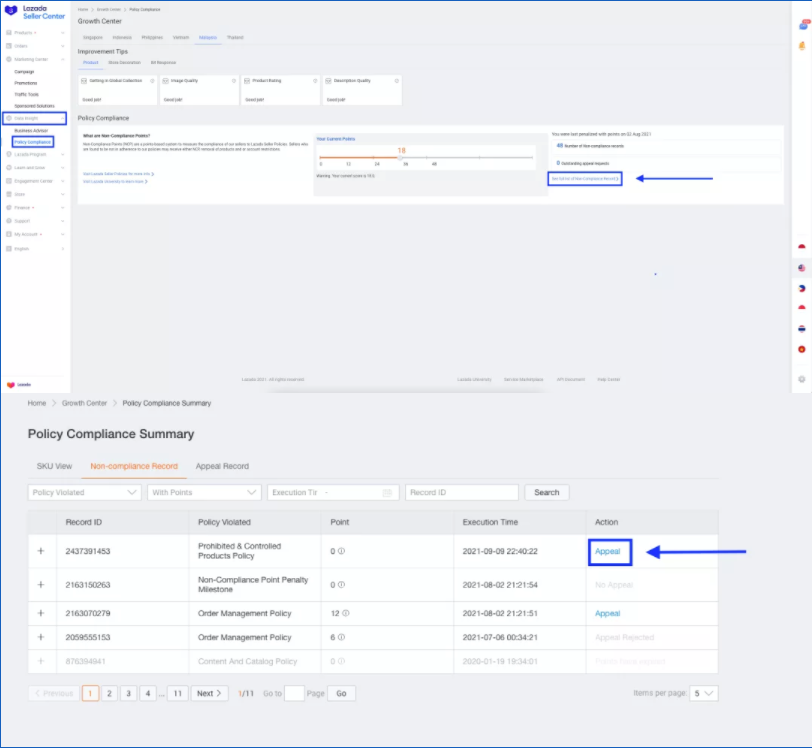The image size is (812, 748).
Task: Click info icon in record 2437391453 Point cell
Action: coord(341,551)
